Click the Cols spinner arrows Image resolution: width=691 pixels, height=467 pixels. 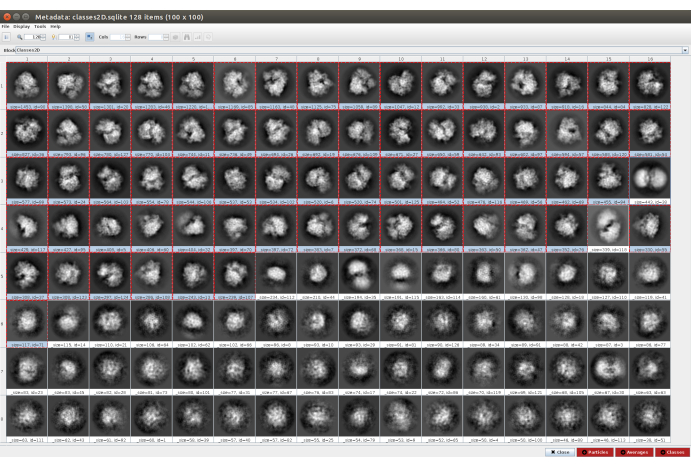click(x=129, y=36)
